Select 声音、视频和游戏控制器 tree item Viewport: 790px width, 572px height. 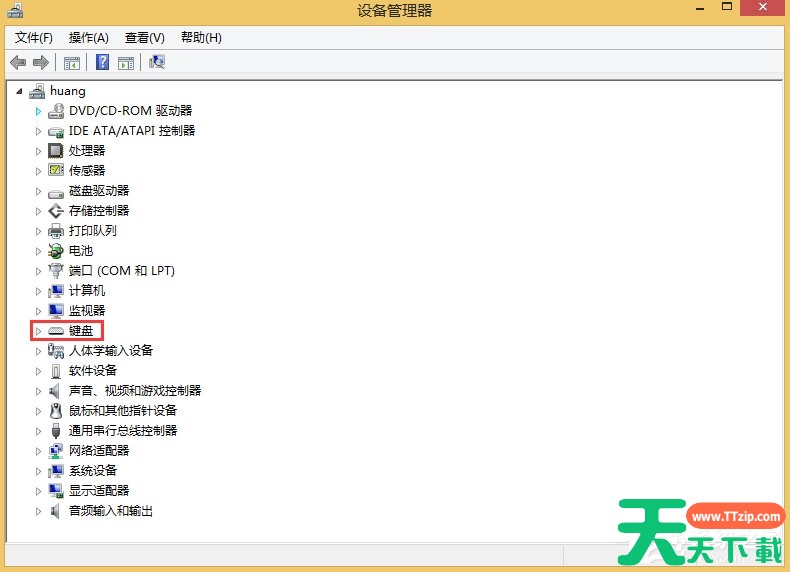tap(135, 391)
